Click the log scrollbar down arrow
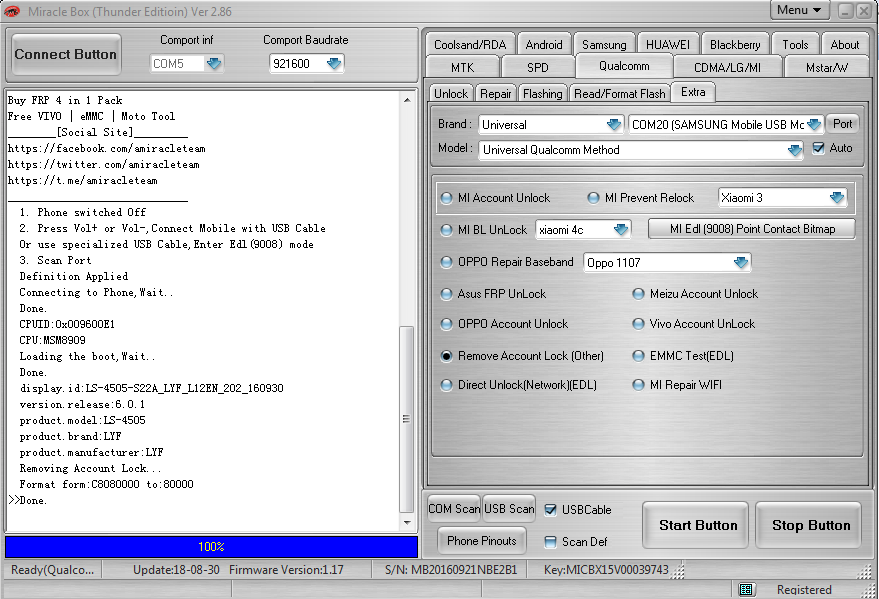879x599 pixels. (406, 523)
